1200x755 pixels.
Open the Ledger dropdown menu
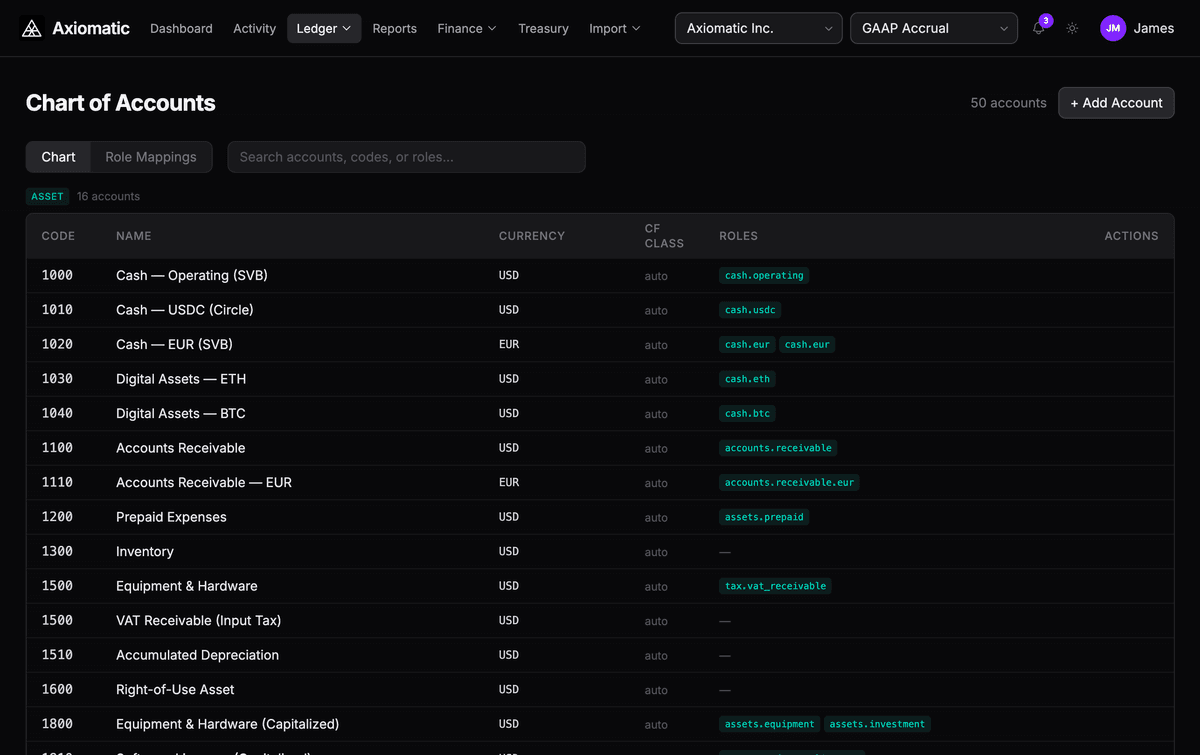(323, 28)
